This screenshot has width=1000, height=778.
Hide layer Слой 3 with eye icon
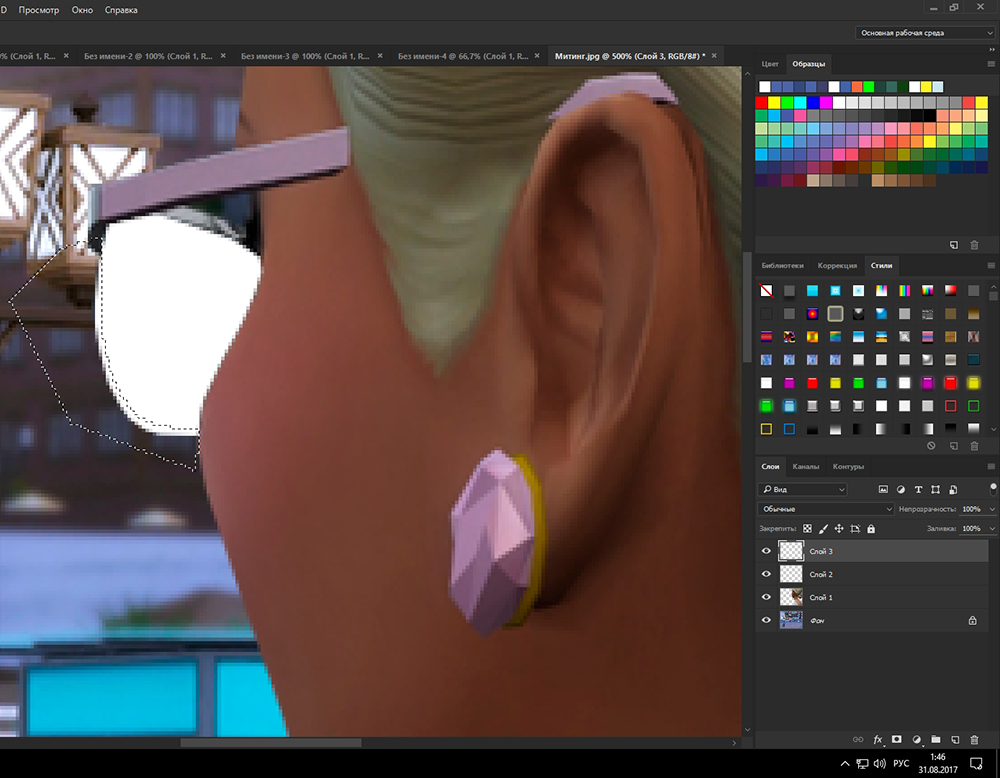click(767, 551)
